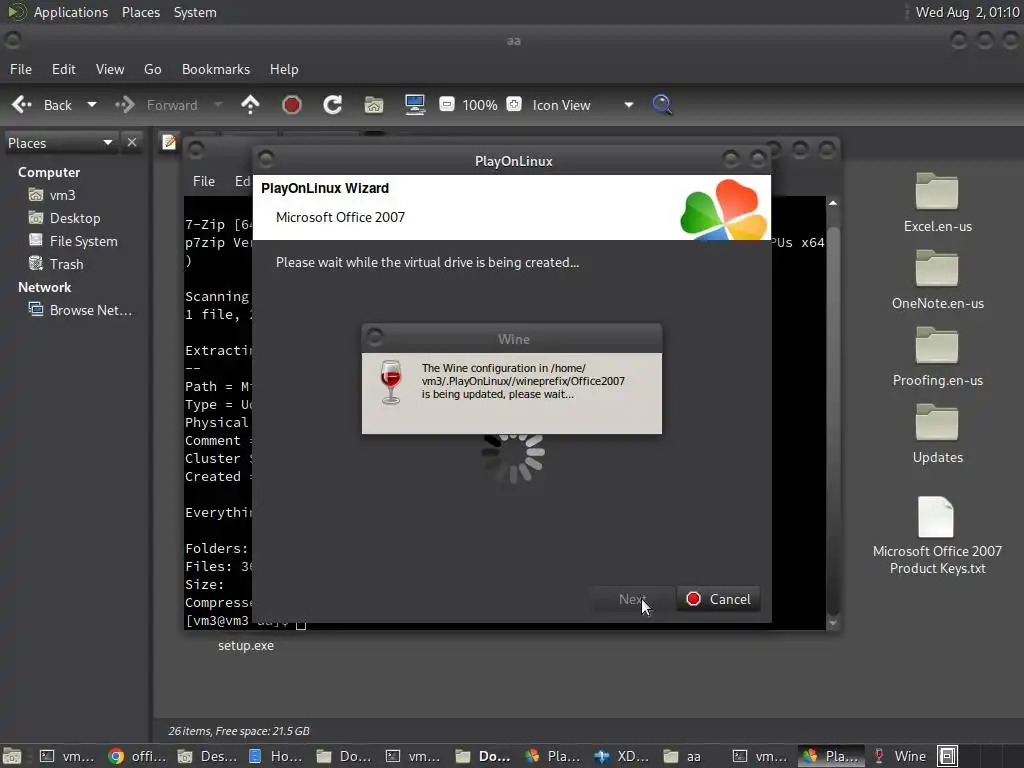Image resolution: width=1024 pixels, height=768 pixels.
Task: Open the System menu in top panel
Action: [195, 12]
